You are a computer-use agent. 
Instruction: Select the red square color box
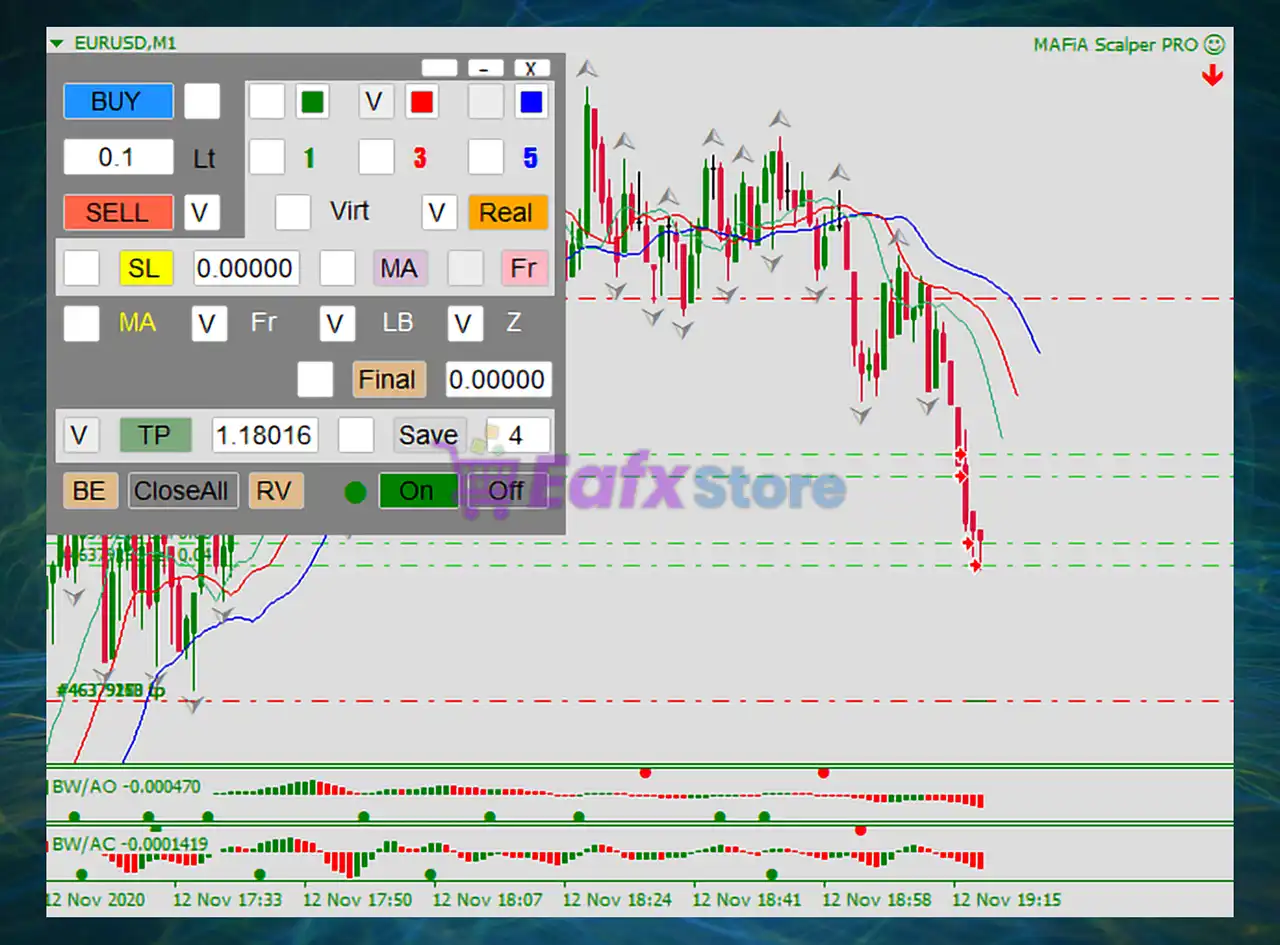[422, 102]
